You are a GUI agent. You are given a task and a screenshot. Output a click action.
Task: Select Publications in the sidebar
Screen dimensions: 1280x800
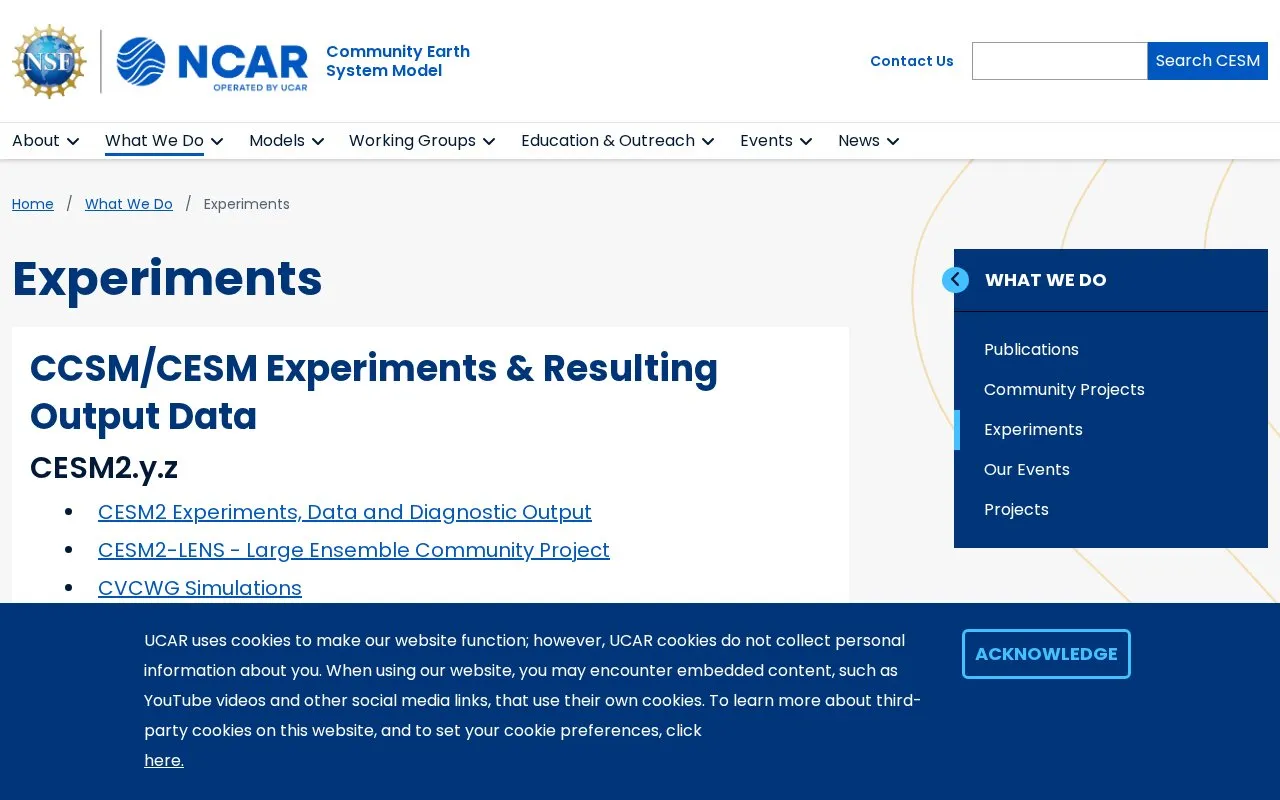click(1031, 350)
